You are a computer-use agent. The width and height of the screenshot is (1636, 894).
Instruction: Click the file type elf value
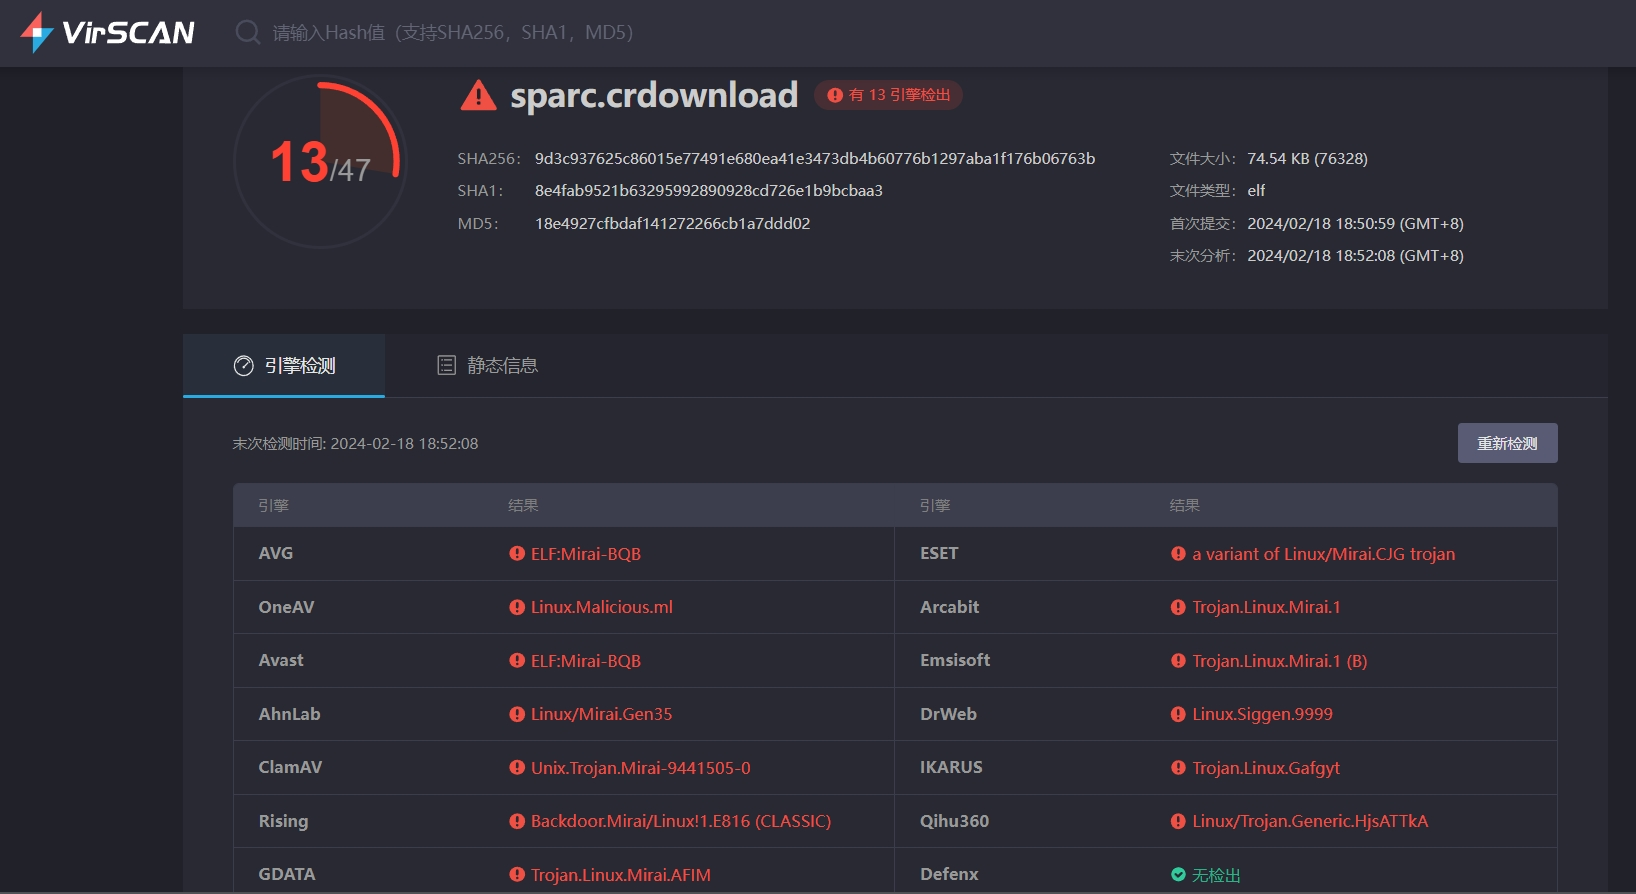[x=1256, y=190]
